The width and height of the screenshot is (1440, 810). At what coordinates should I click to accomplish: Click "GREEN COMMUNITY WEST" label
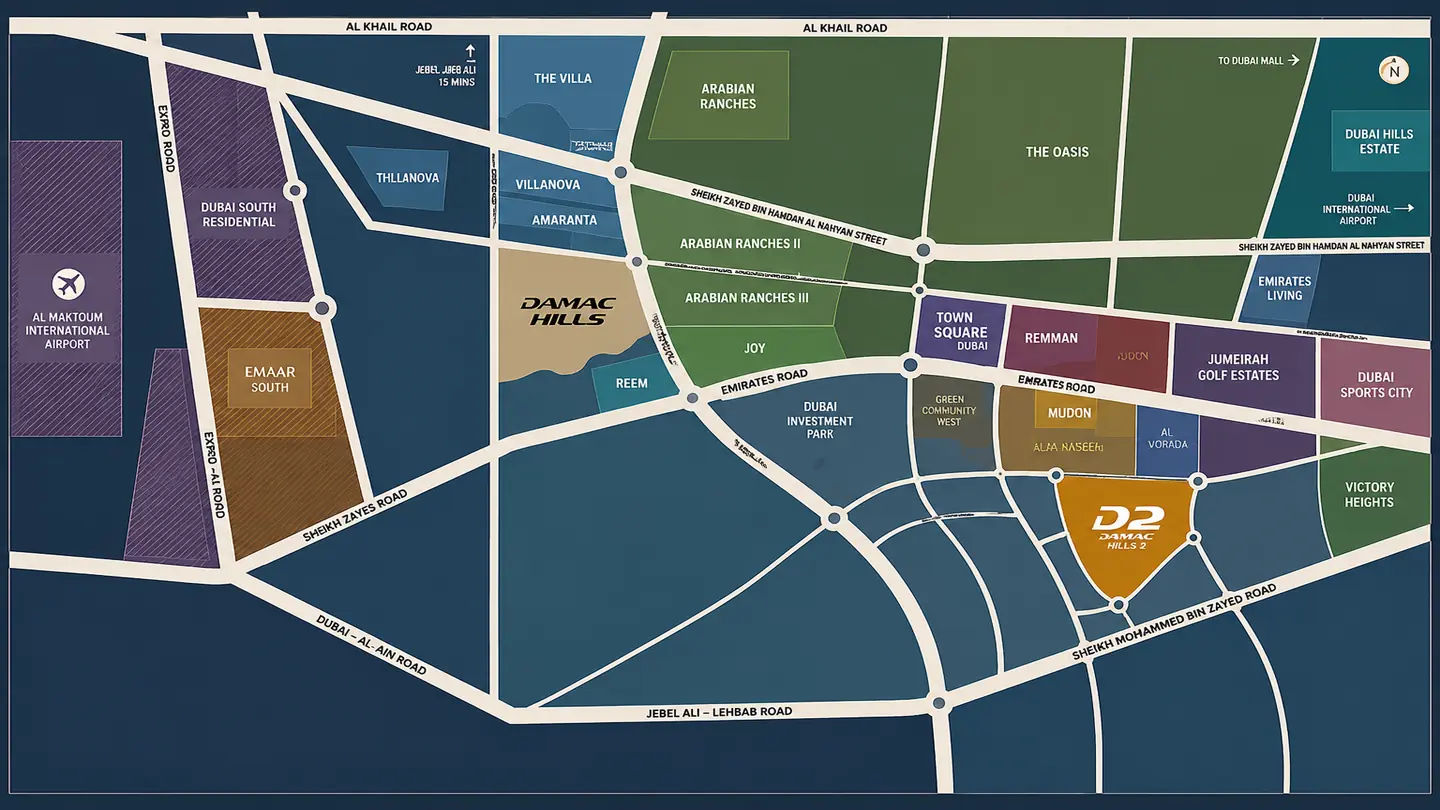949,411
